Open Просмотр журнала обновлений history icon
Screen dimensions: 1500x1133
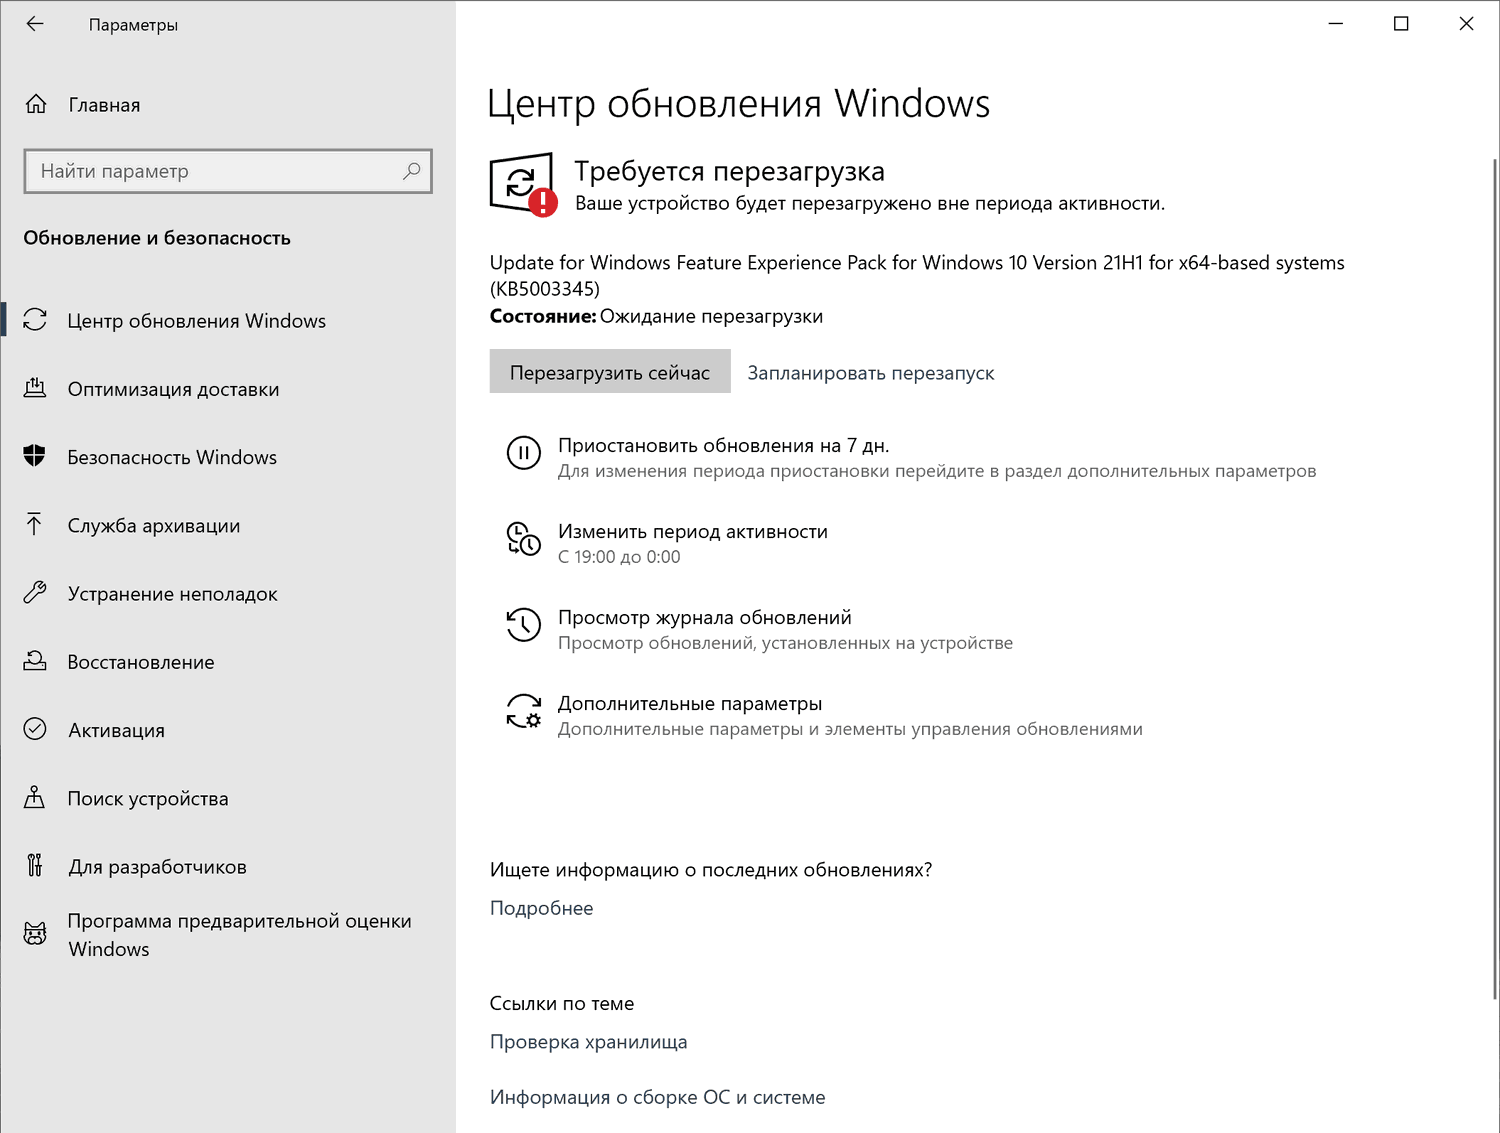click(x=523, y=625)
